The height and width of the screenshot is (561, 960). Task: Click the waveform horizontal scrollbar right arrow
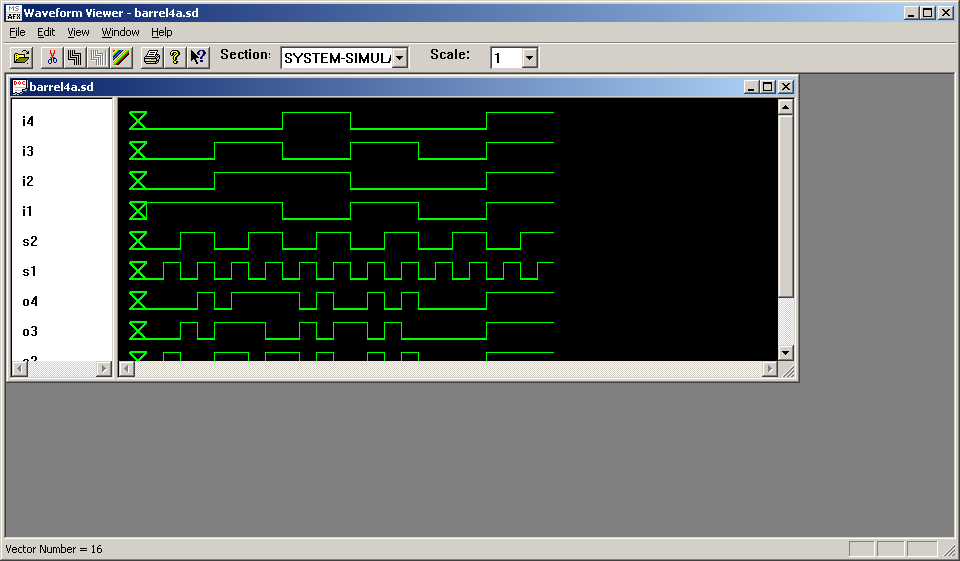[x=769, y=369]
